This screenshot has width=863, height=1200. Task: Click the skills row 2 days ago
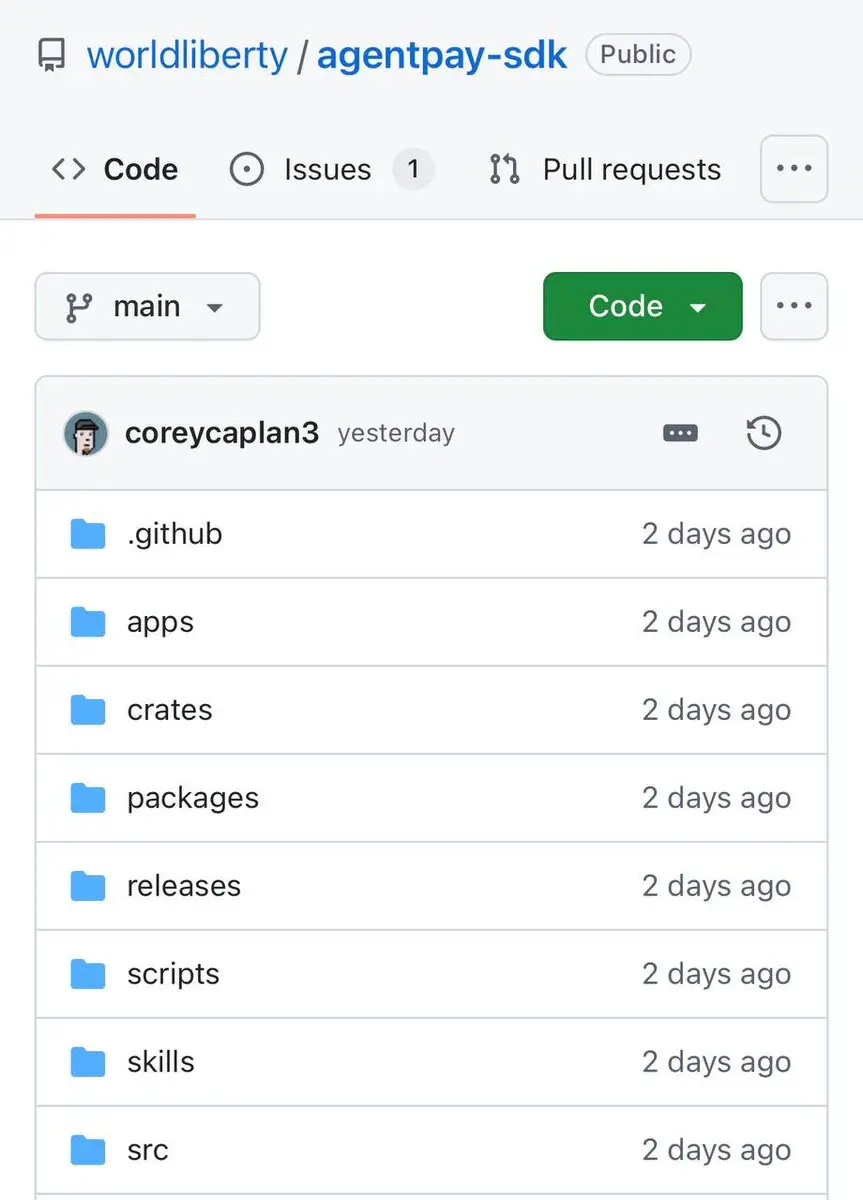coord(716,1062)
